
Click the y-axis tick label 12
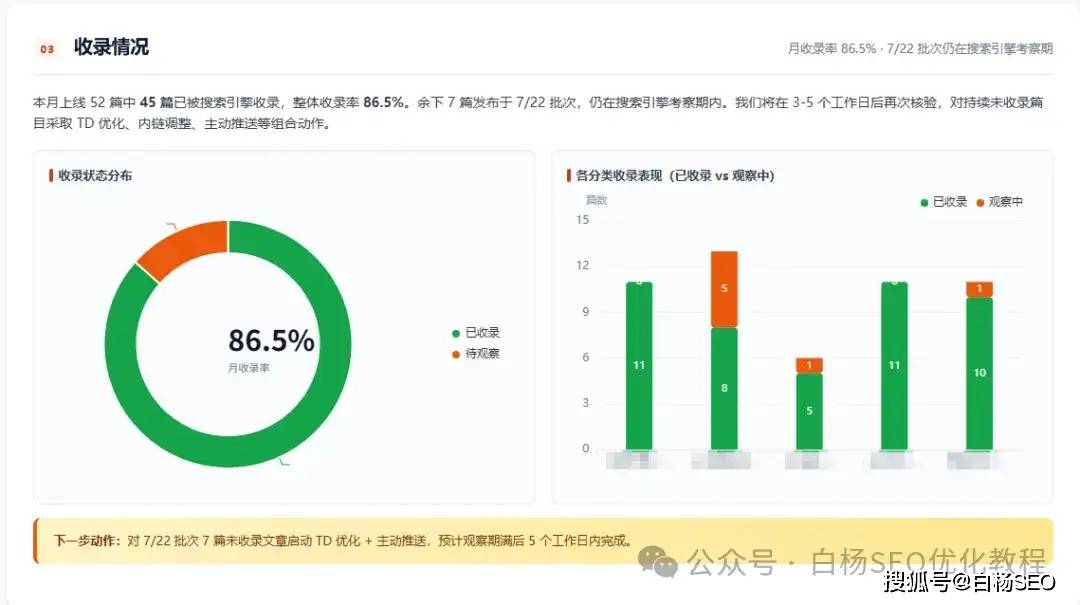[x=583, y=265]
